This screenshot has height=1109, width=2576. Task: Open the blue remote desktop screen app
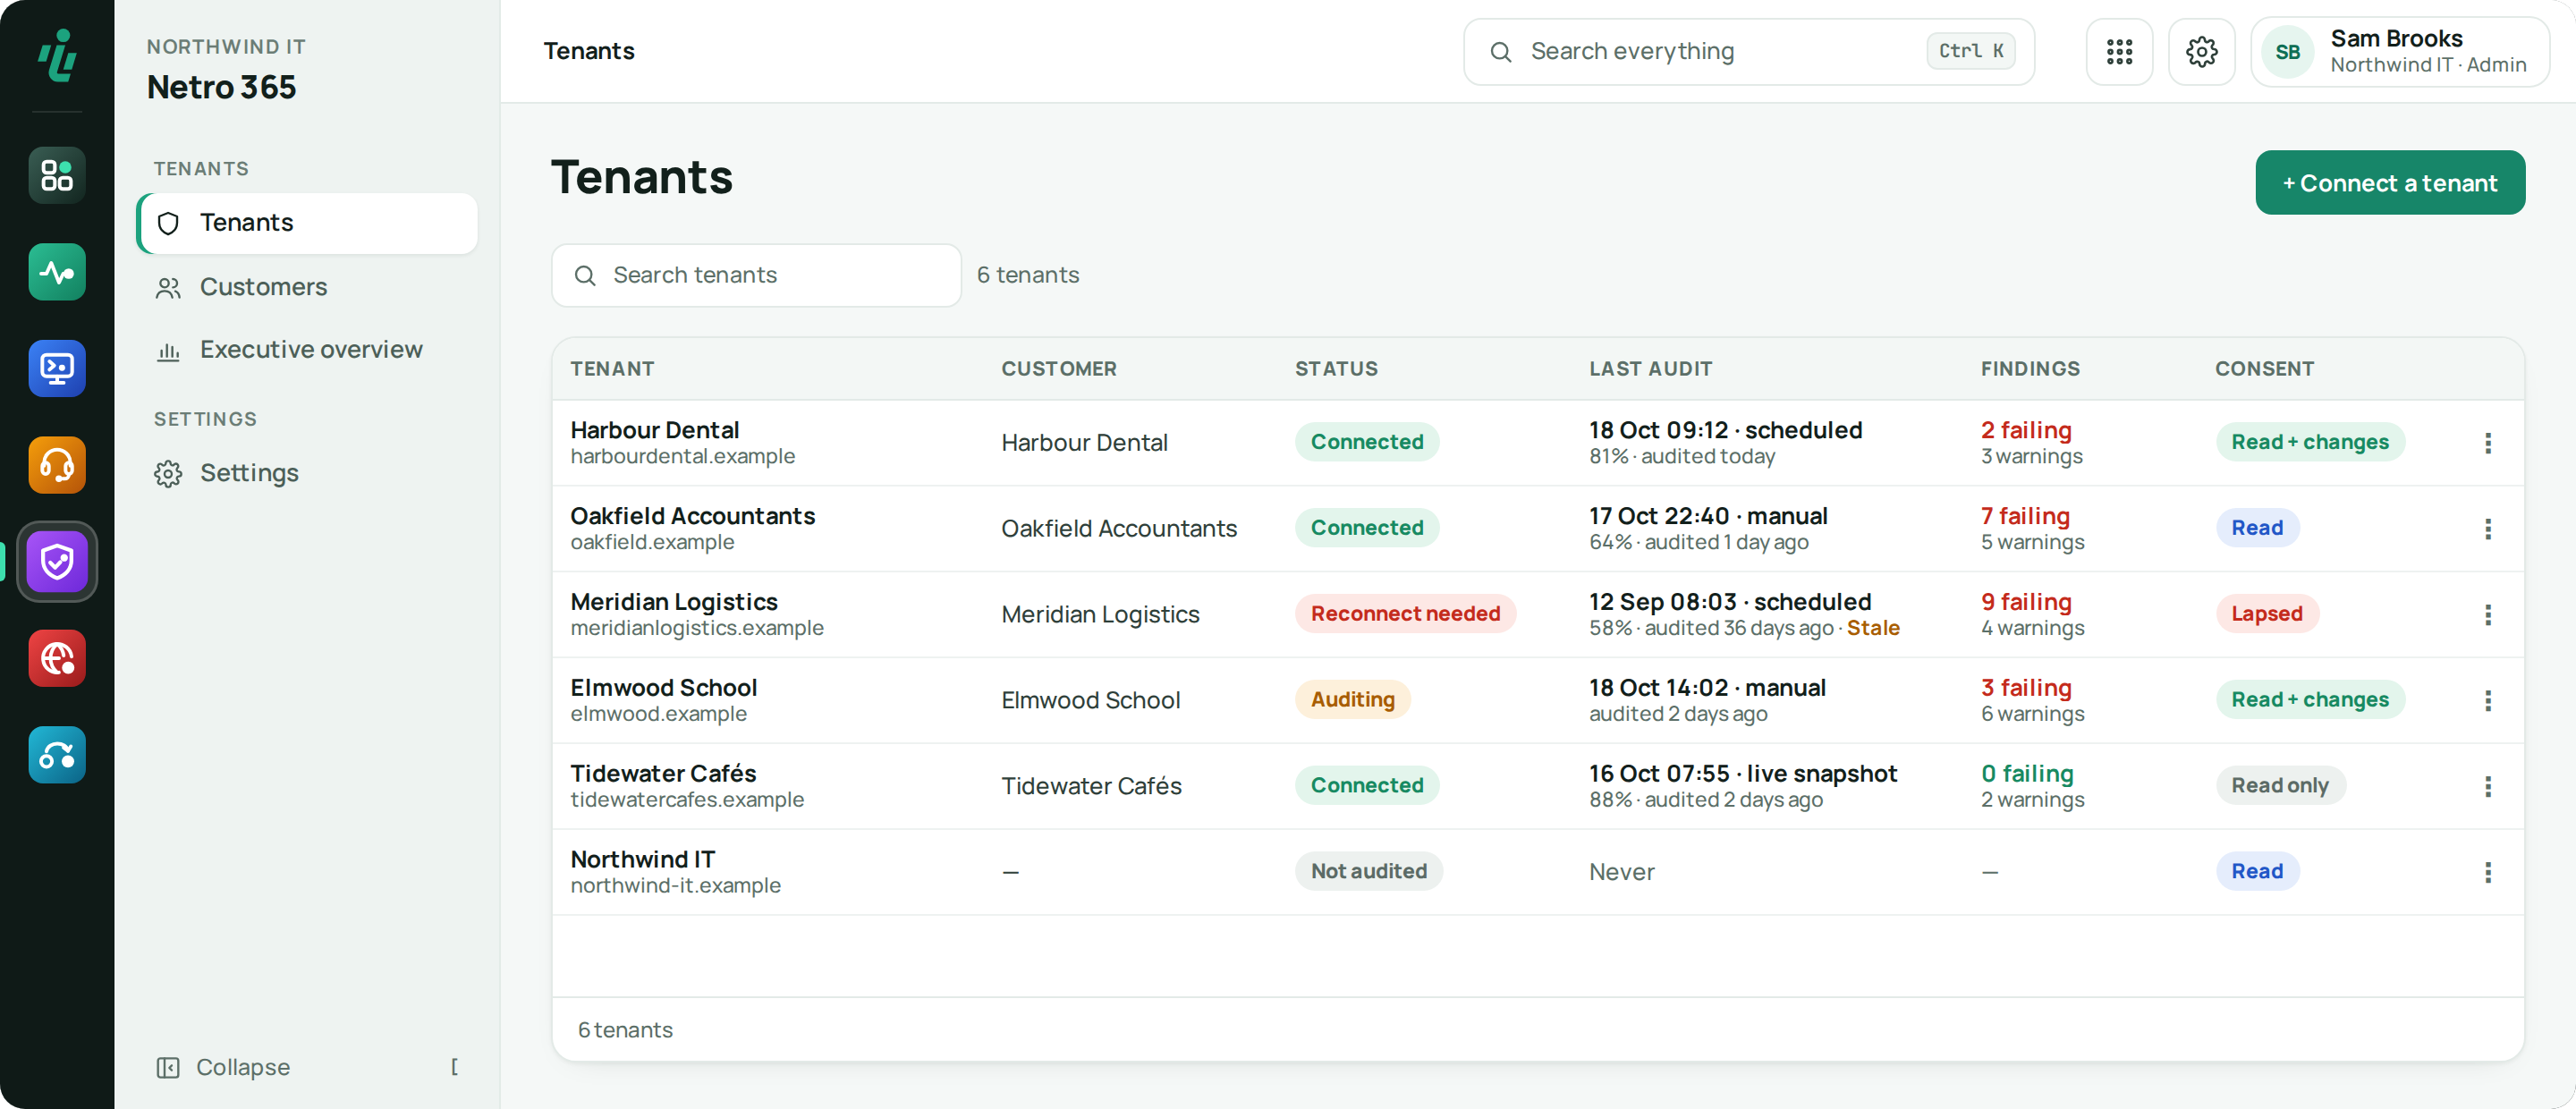click(57, 368)
